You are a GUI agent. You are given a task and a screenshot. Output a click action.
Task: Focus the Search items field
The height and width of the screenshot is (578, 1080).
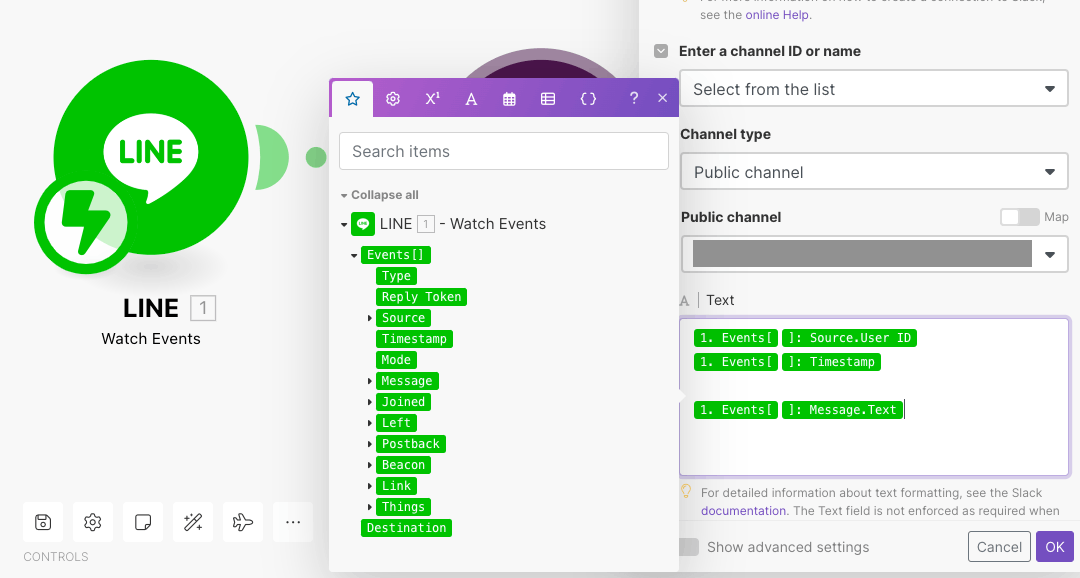click(503, 151)
